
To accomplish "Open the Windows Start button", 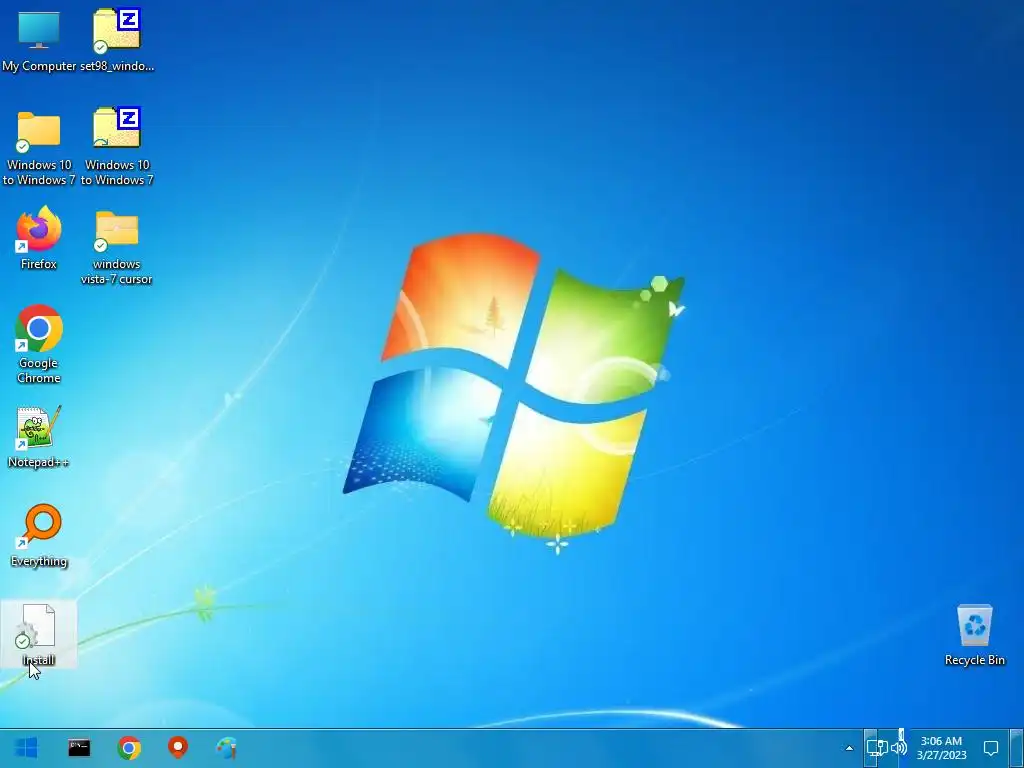I will pos(26,748).
